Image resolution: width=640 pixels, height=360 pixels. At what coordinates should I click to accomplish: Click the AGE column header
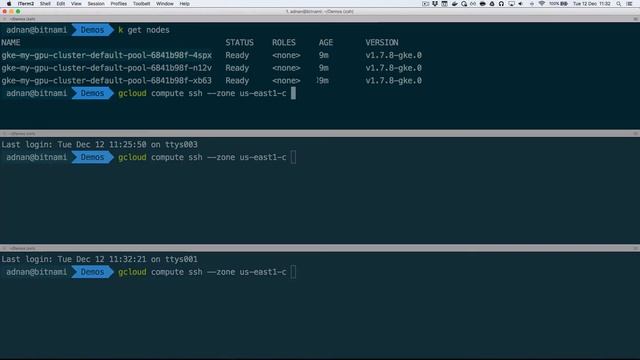326,42
